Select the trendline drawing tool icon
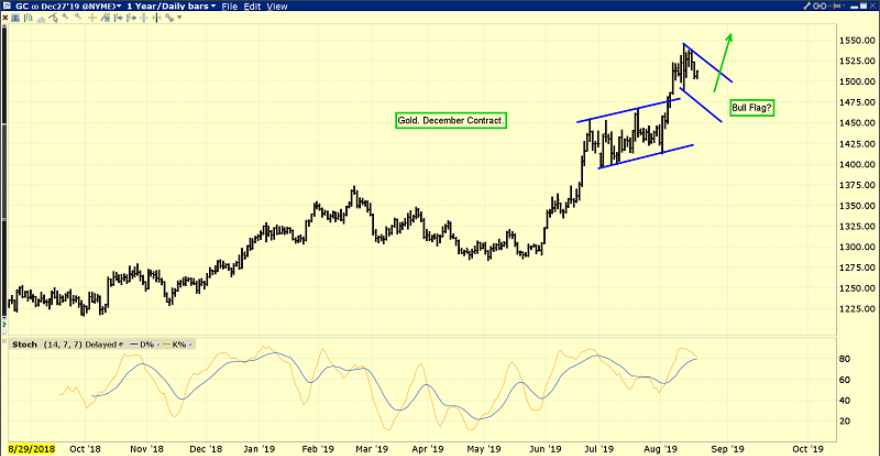 (x=53, y=18)
